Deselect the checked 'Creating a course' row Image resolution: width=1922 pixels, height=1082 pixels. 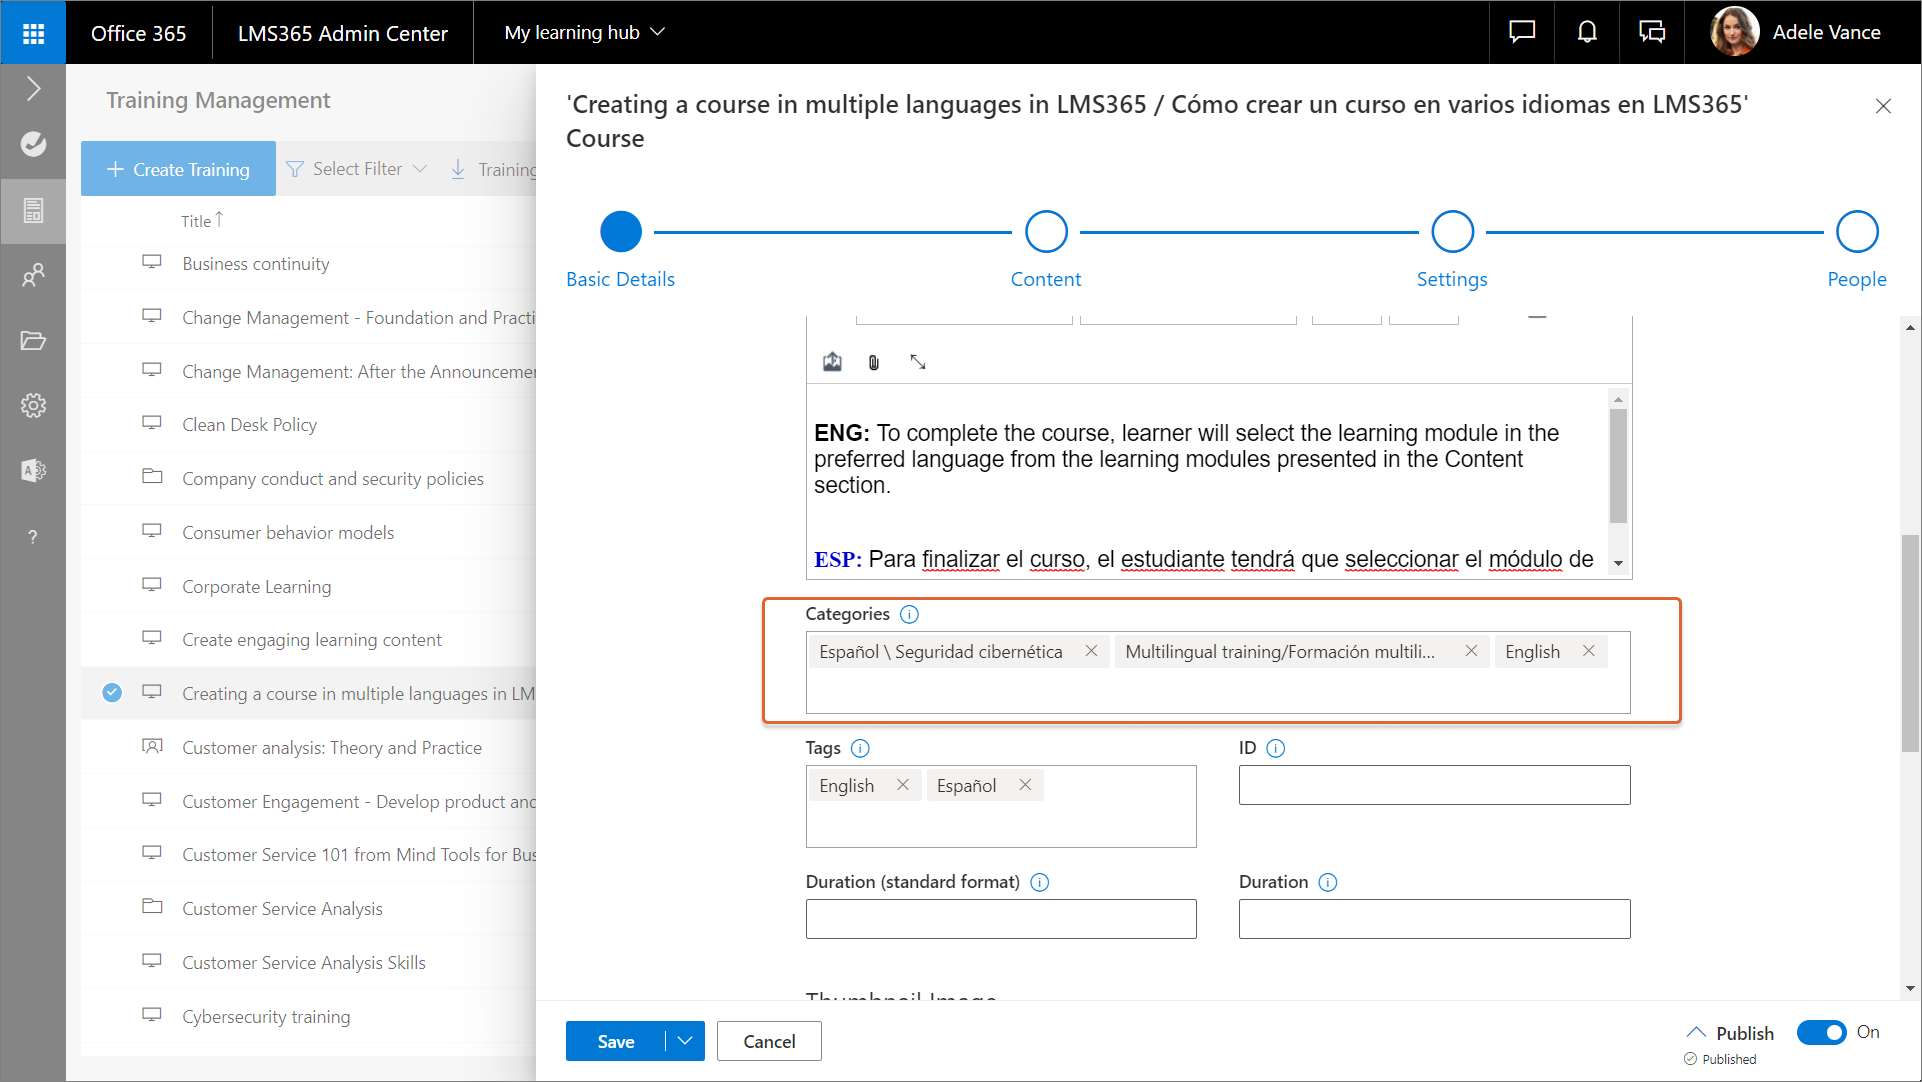112,692
